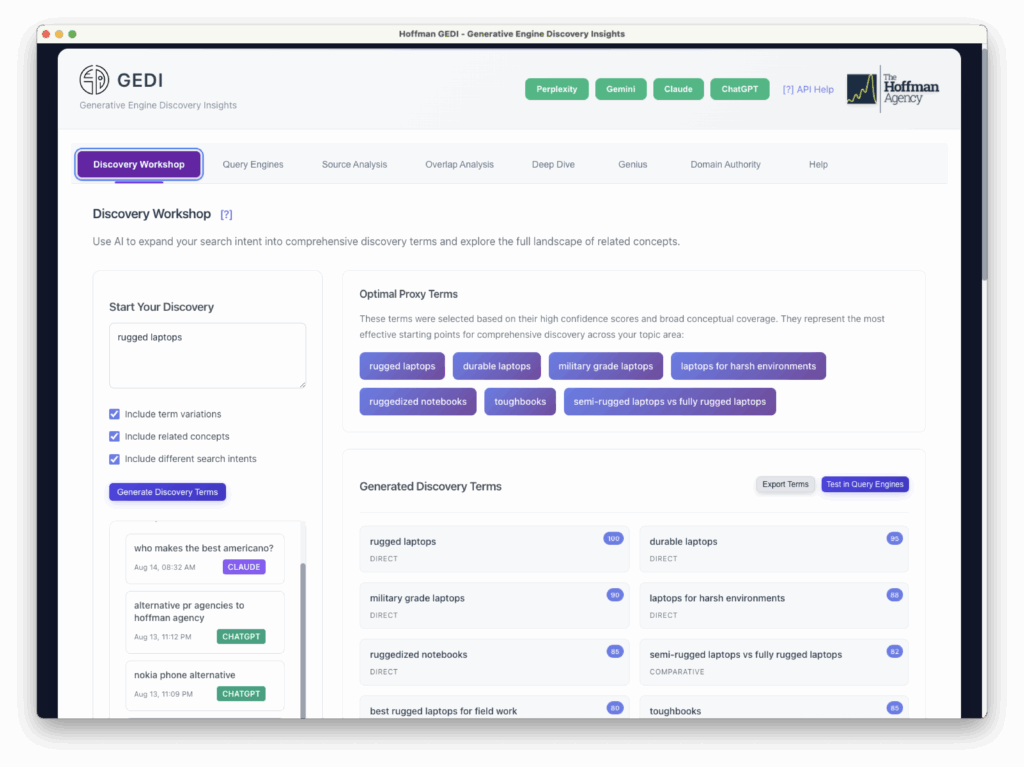Click the Perplexity engine status badge
This screenshot has height=767, width=1024.
click(556, 88)
